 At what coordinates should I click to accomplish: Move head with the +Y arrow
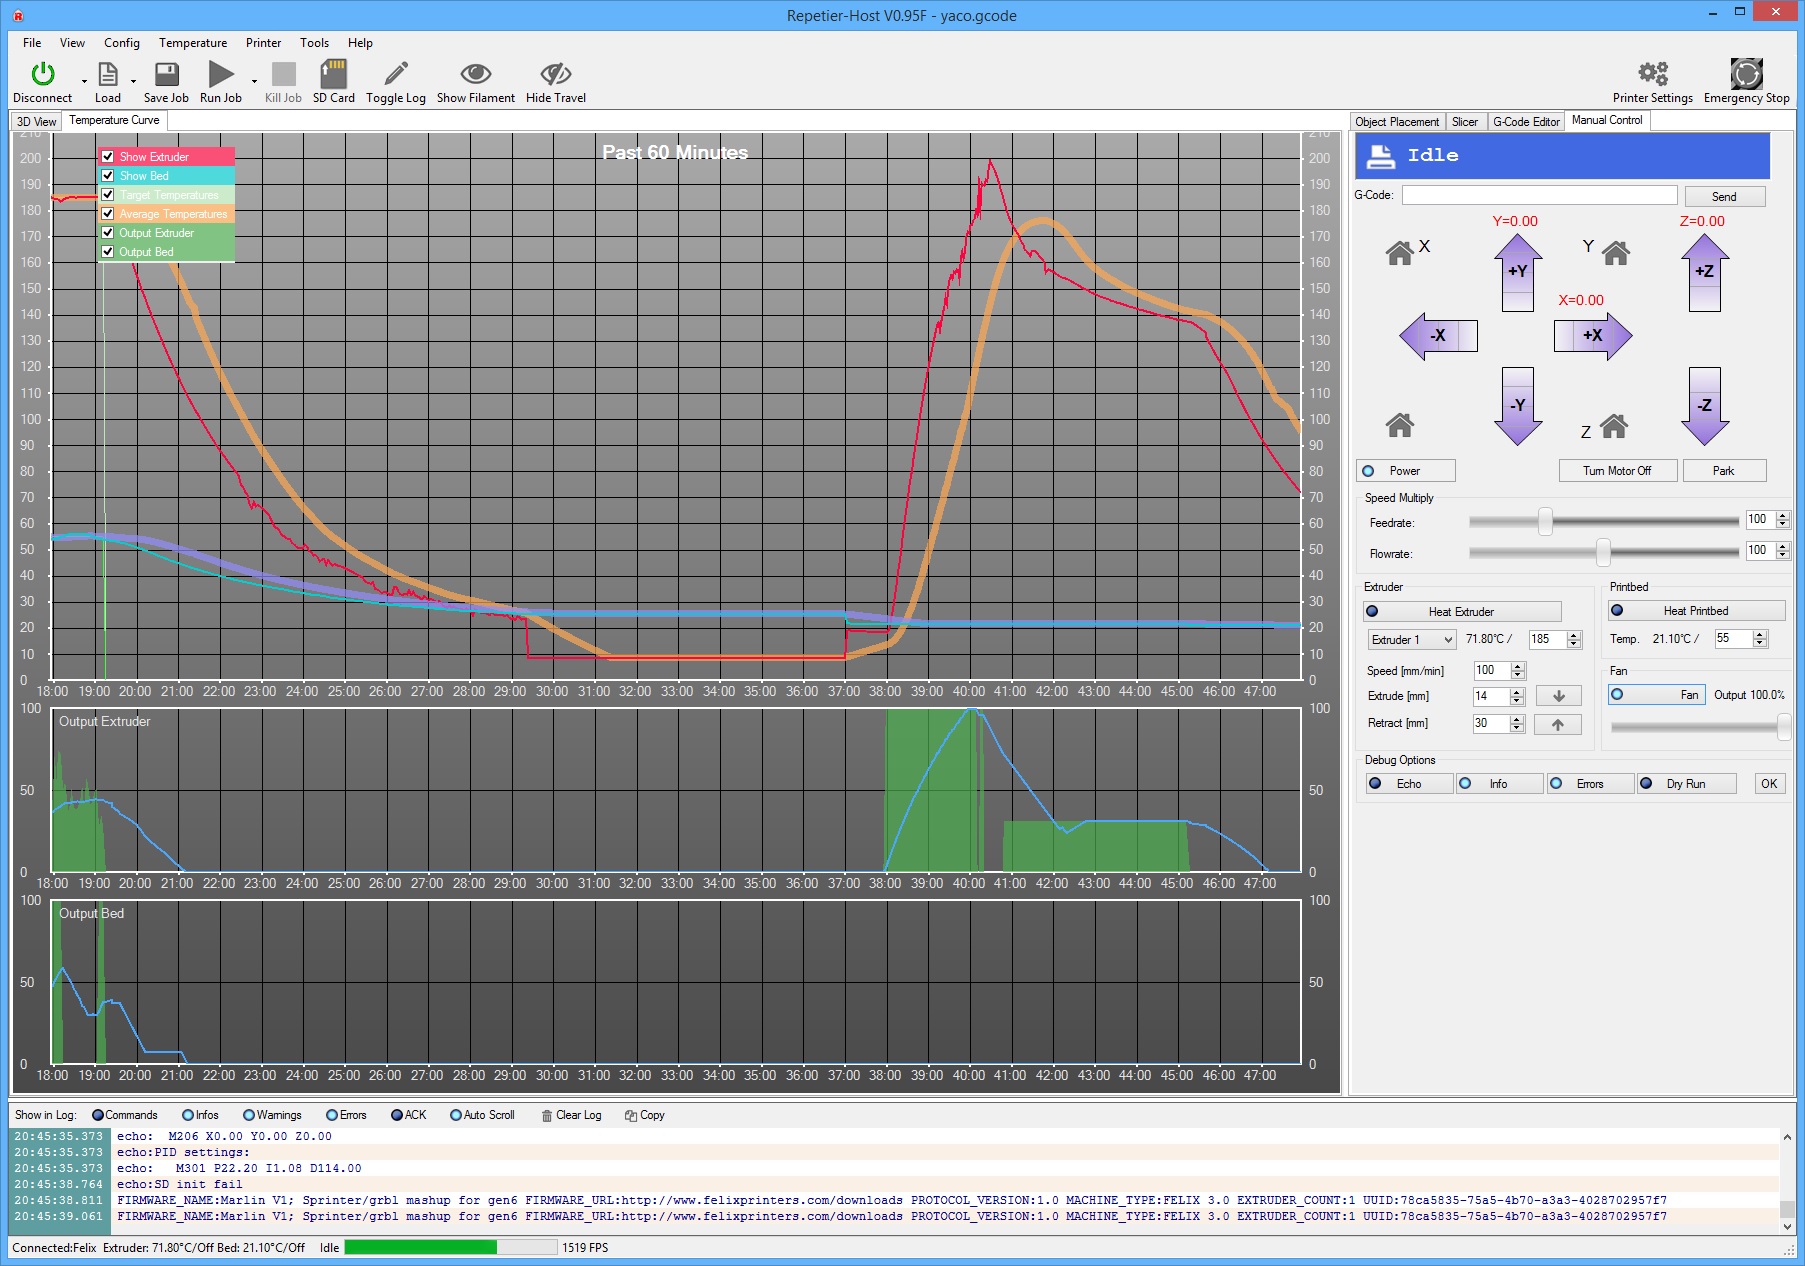click(1518, 273)
